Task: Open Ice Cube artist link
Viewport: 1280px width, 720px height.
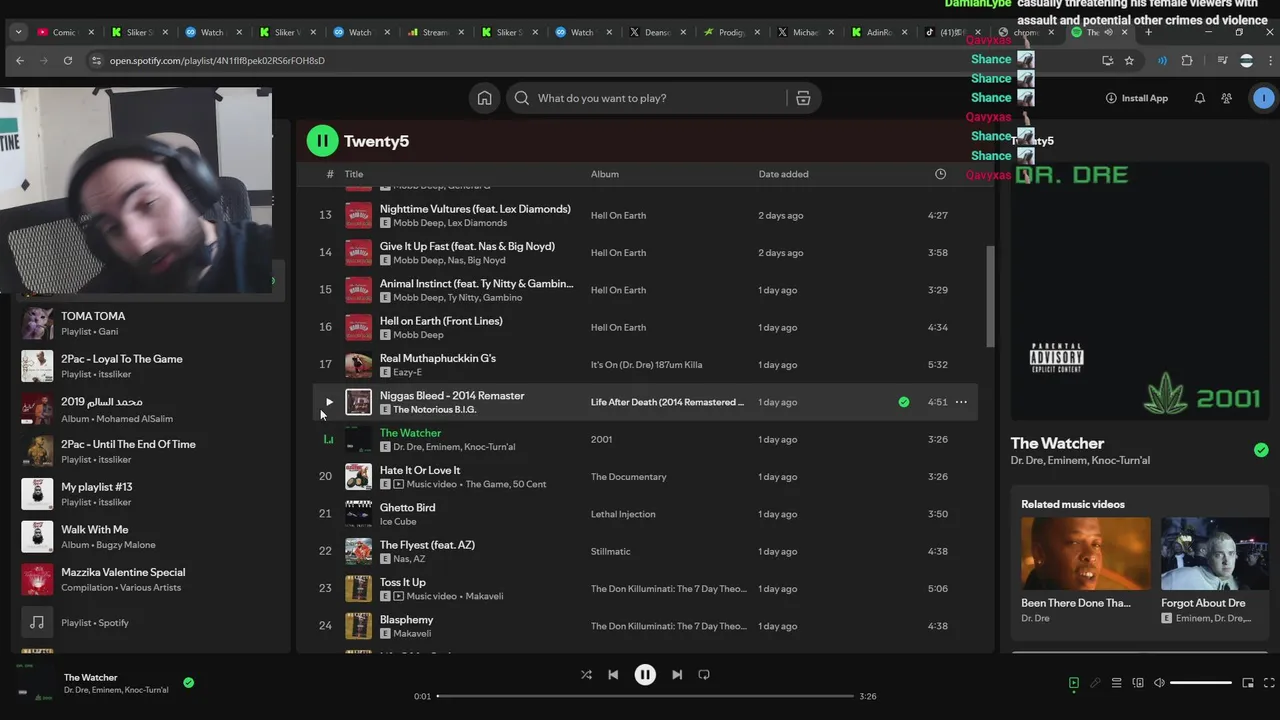Action: click(398, 521)
